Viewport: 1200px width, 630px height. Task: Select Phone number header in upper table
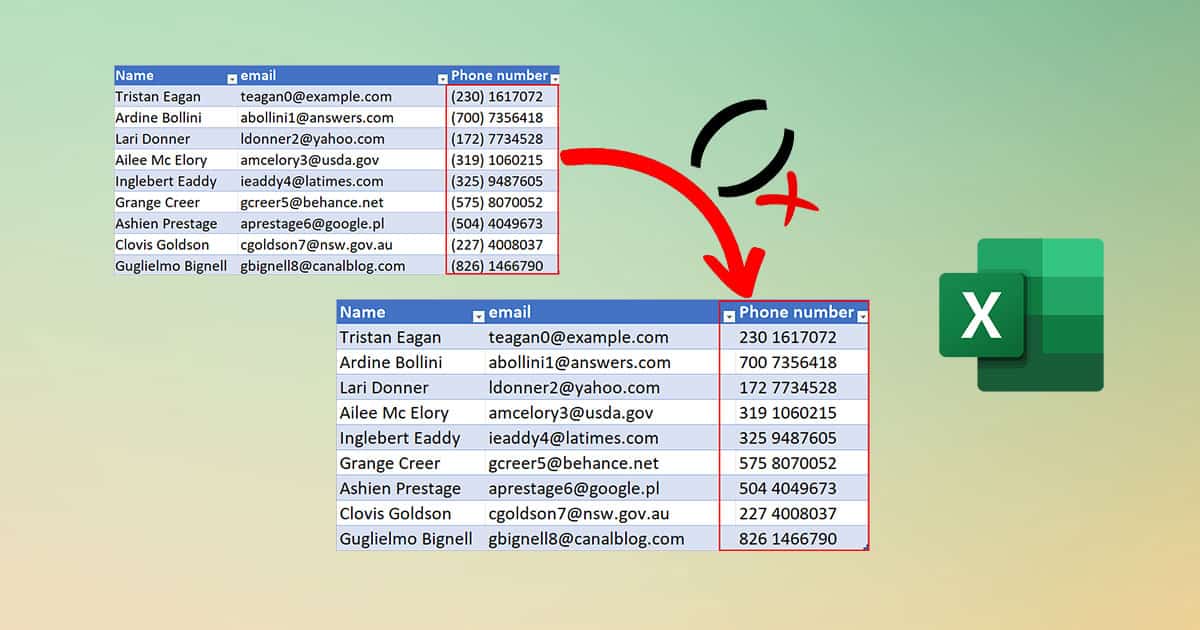coord(503,75)
